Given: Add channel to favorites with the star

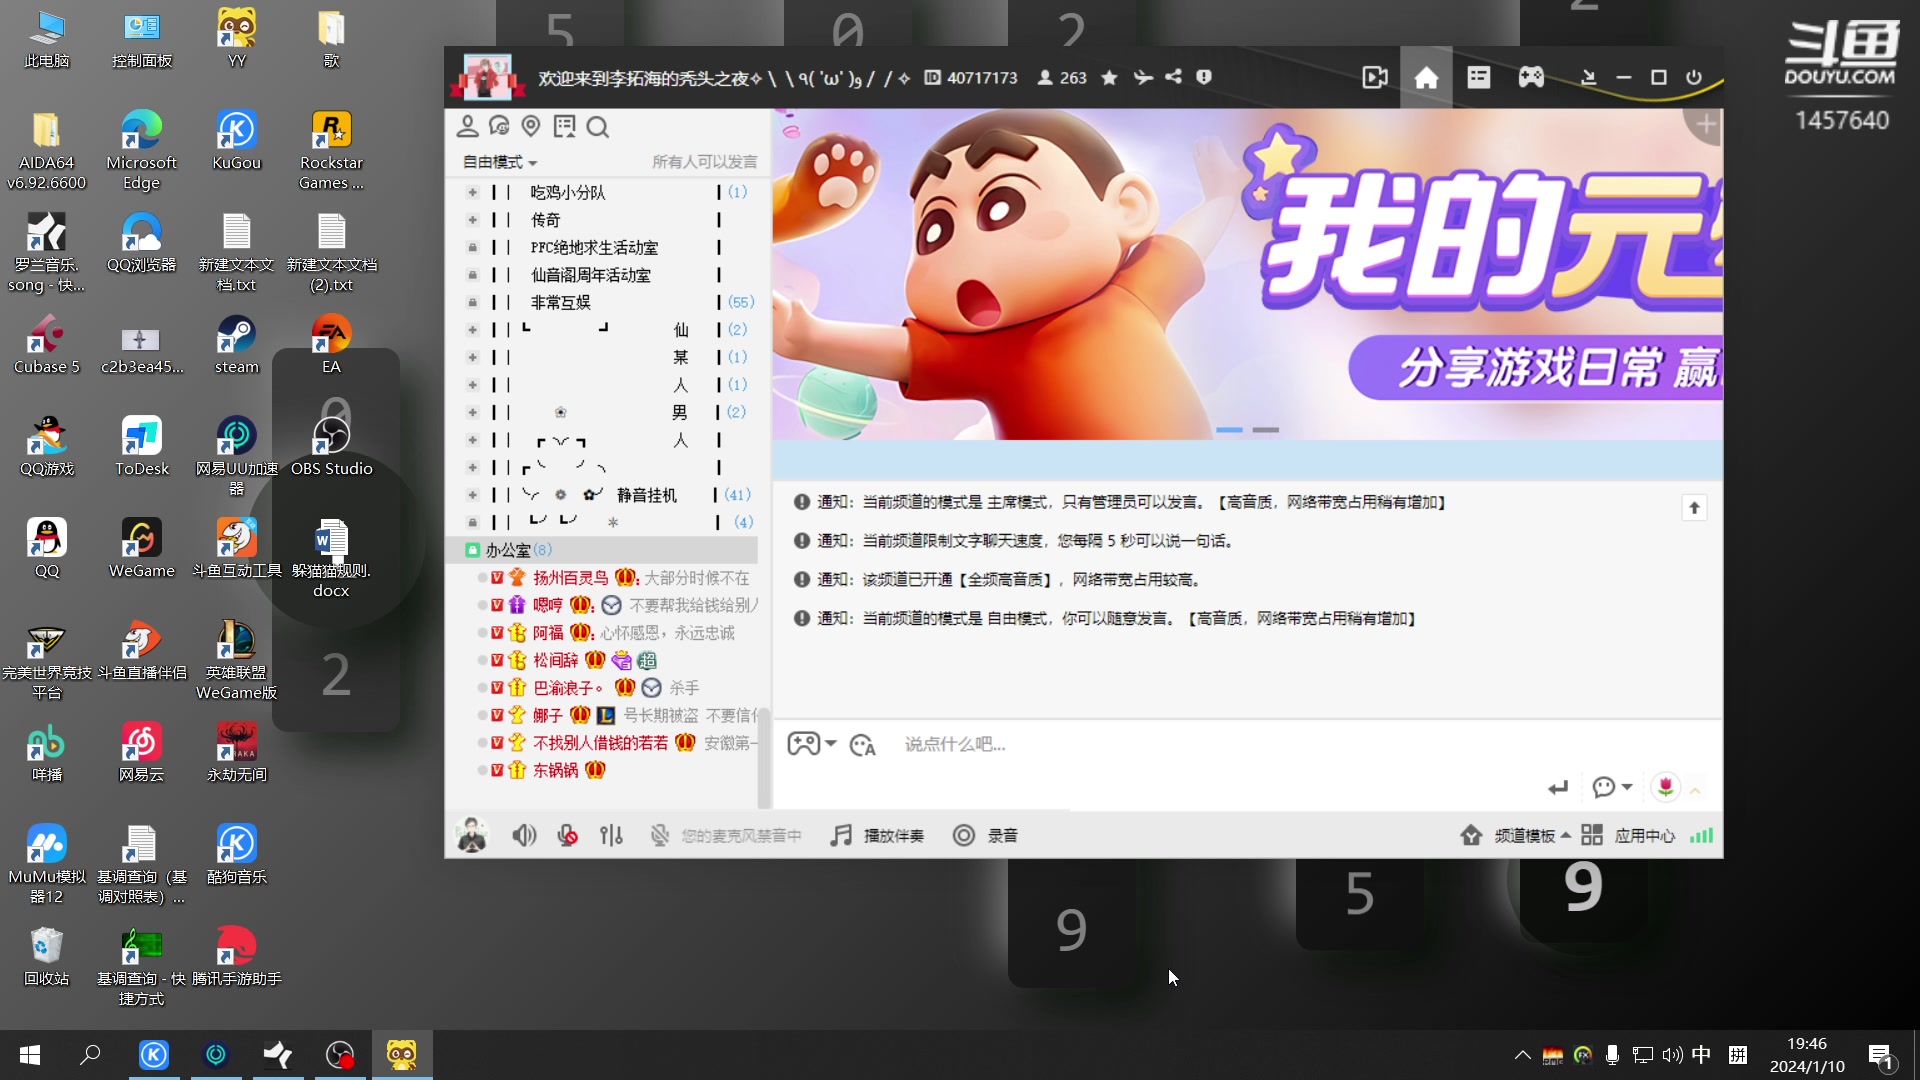Looking at the screenshot, I should (x=1108, y=77).
